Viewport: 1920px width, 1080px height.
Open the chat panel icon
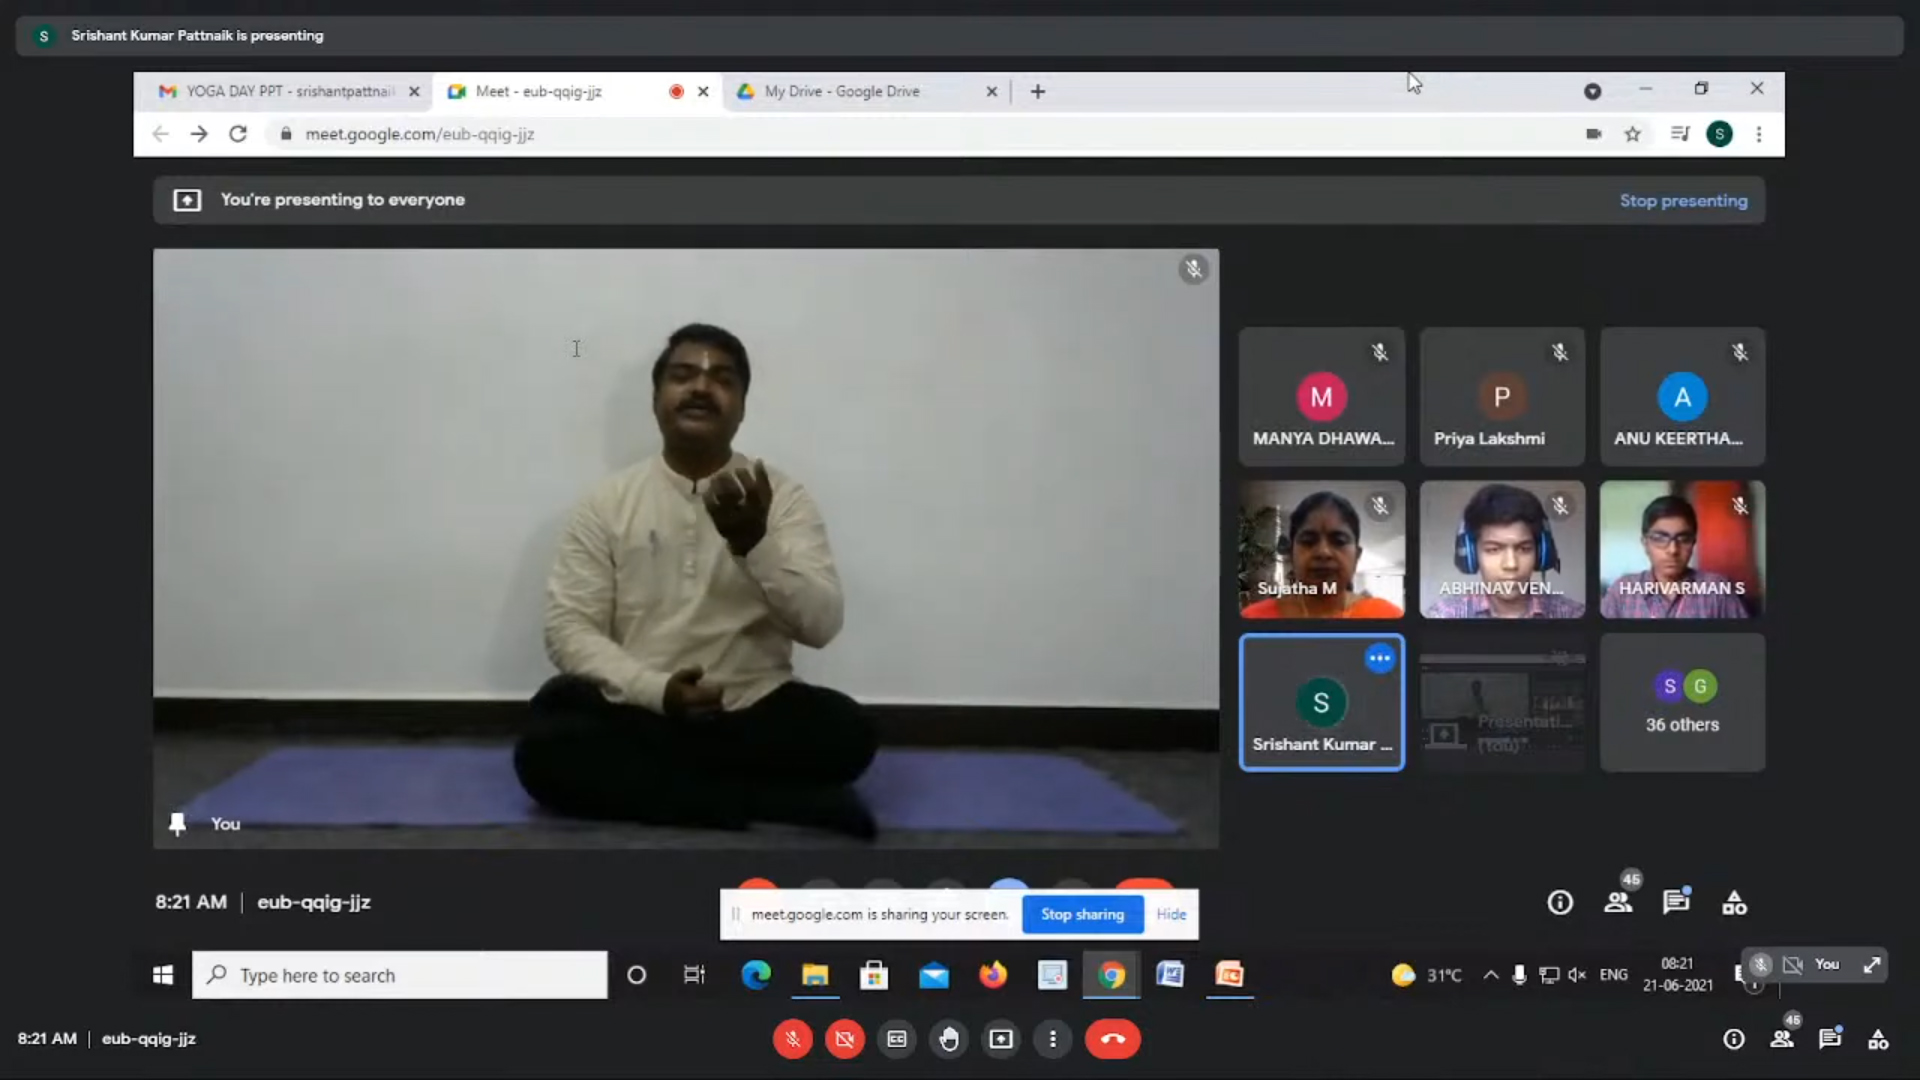click(1830, 1038)
